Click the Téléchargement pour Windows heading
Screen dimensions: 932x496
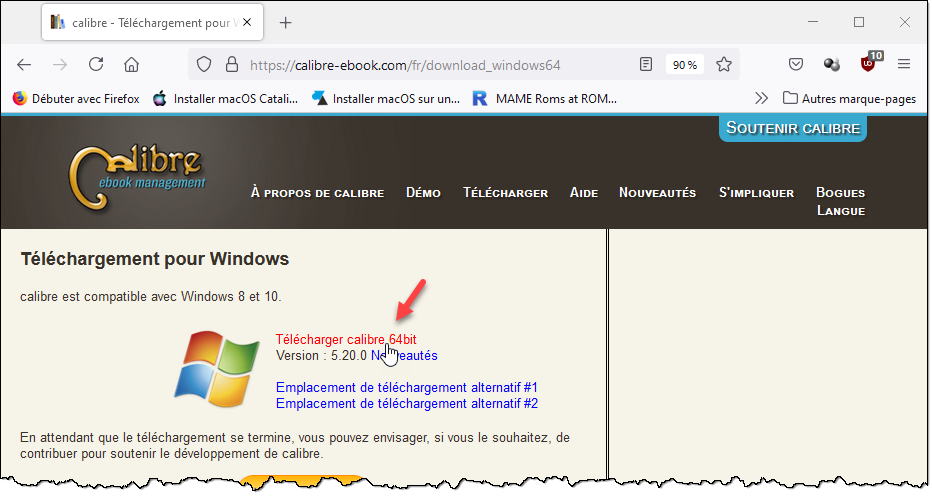pos(155,259)
